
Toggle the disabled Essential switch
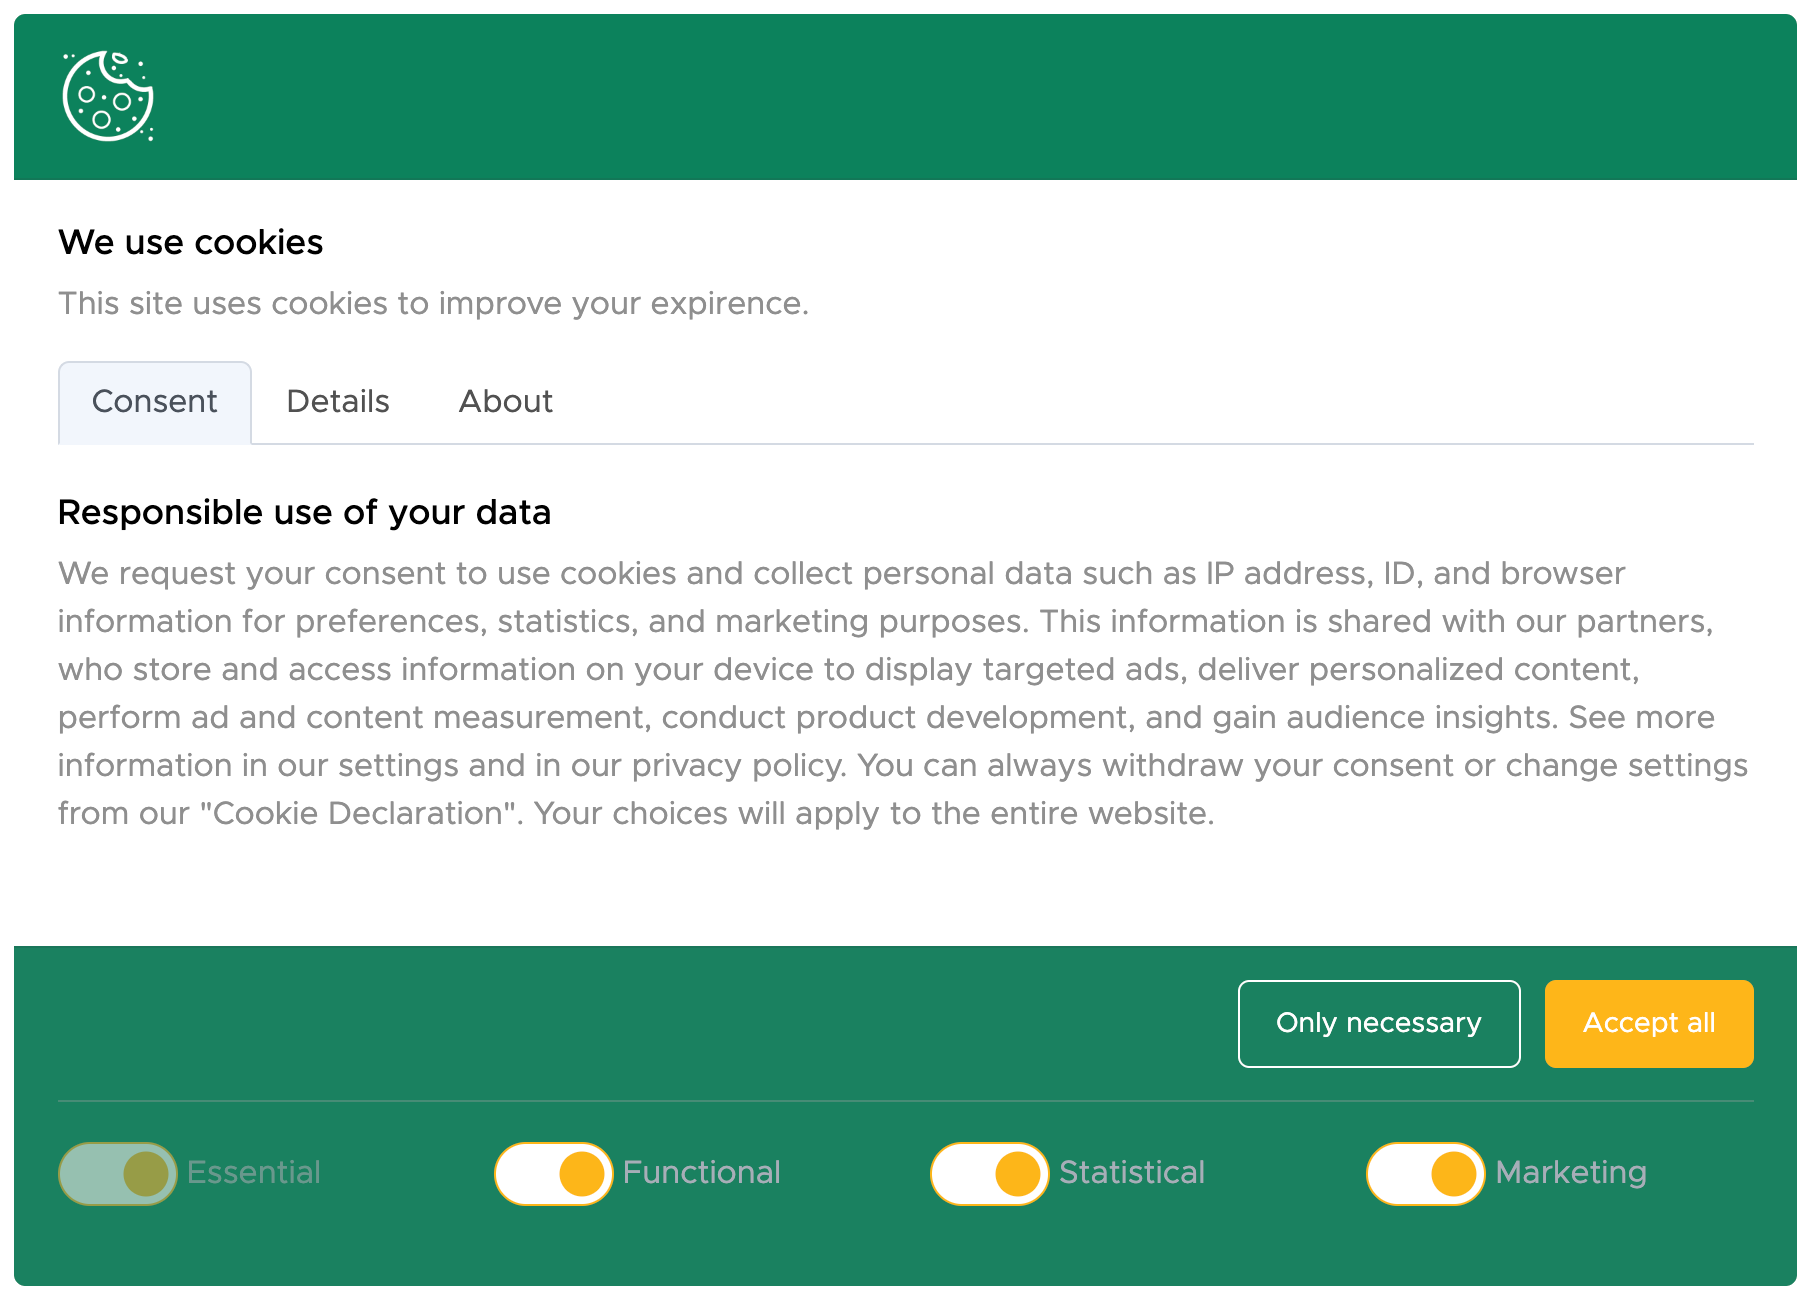click(118, 1173)
